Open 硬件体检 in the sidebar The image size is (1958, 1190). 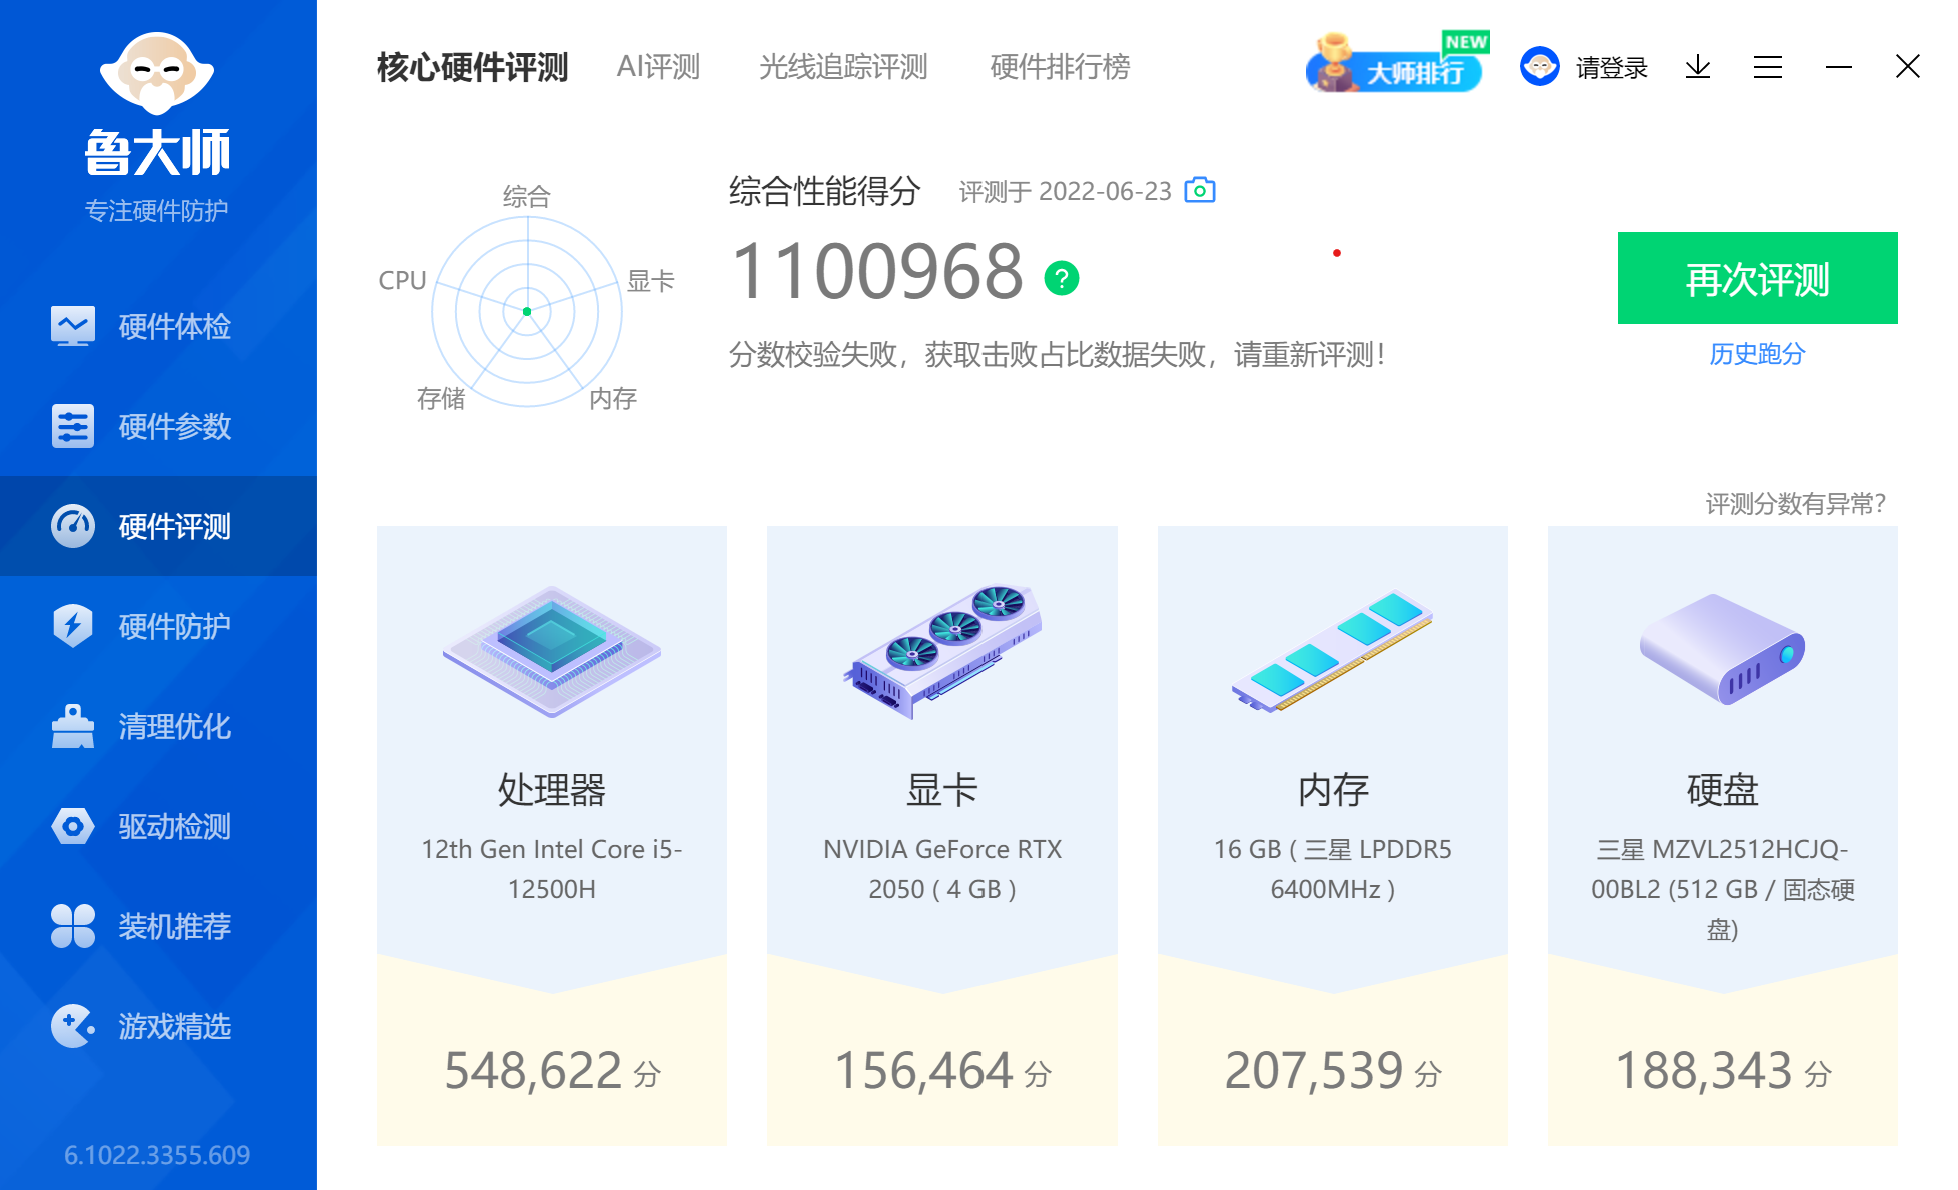coord(158,326)
